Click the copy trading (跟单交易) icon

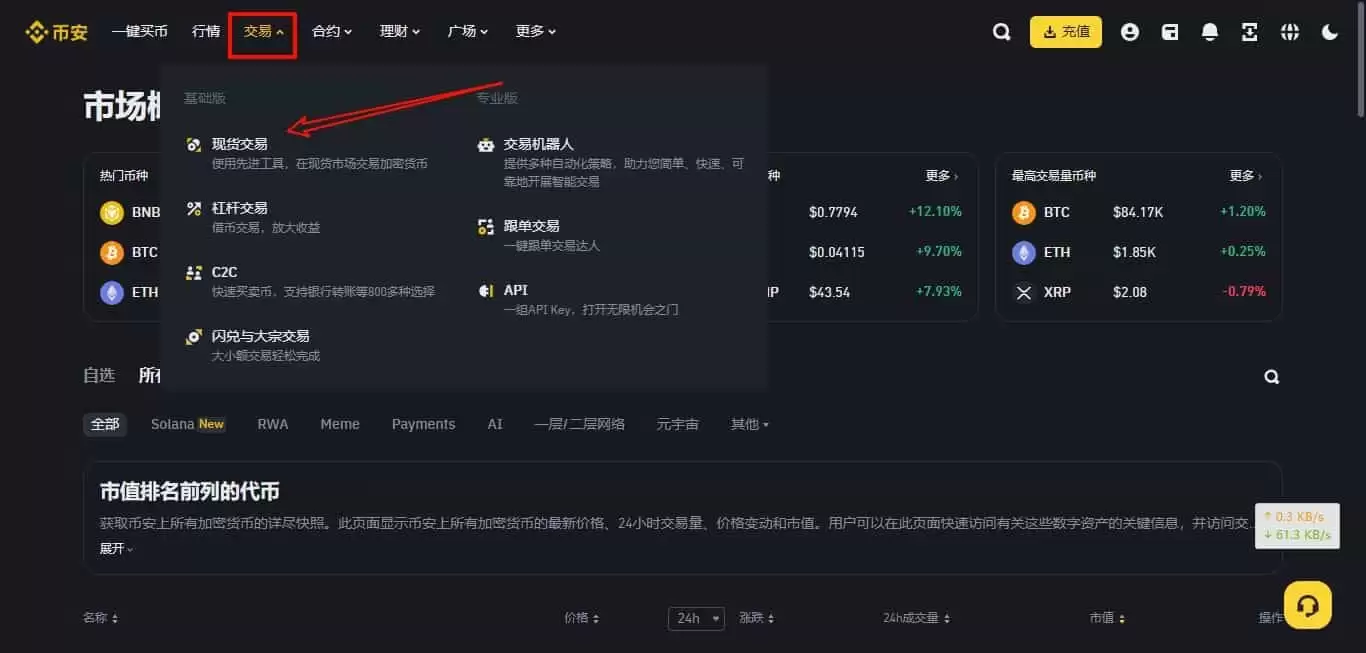point(487,227)
